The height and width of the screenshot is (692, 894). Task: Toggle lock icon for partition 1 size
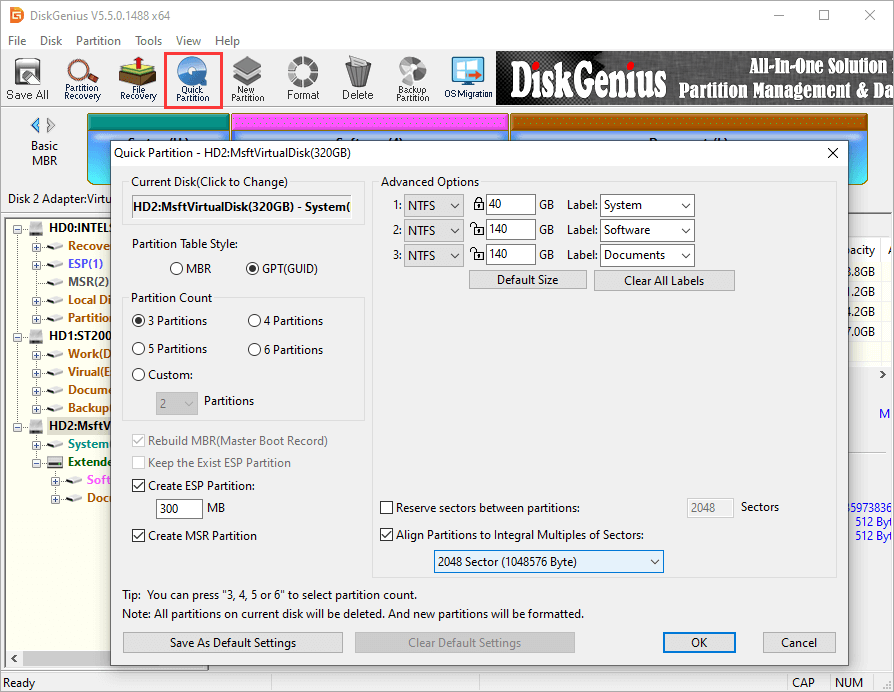click(x=478, y=205)
